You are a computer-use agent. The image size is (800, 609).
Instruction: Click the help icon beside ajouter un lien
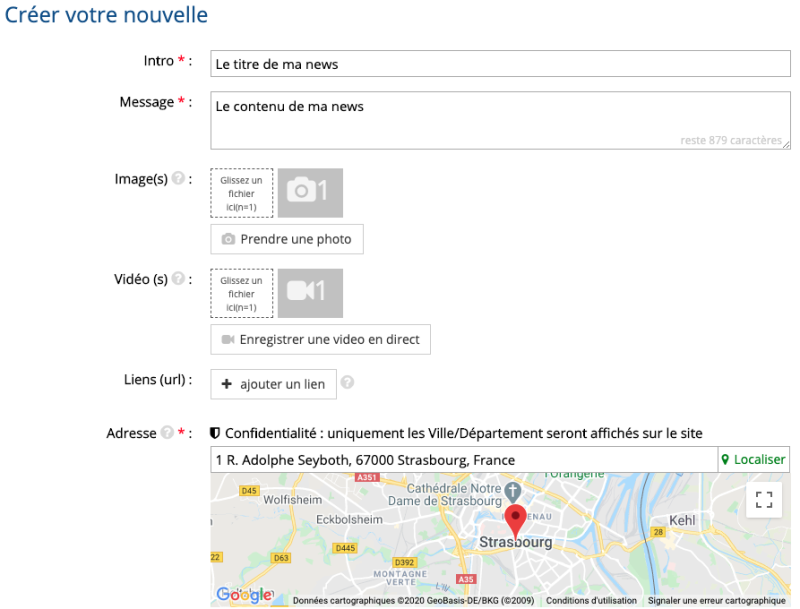point(348,383)
